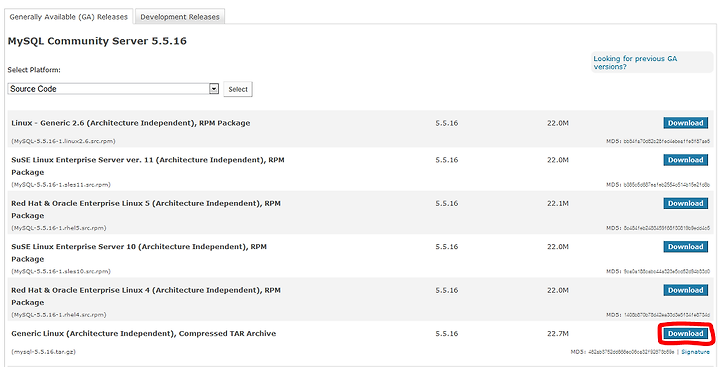Download the Compressed TAR Archive
Screen dimensions: 720x367
tap(685, 333)
